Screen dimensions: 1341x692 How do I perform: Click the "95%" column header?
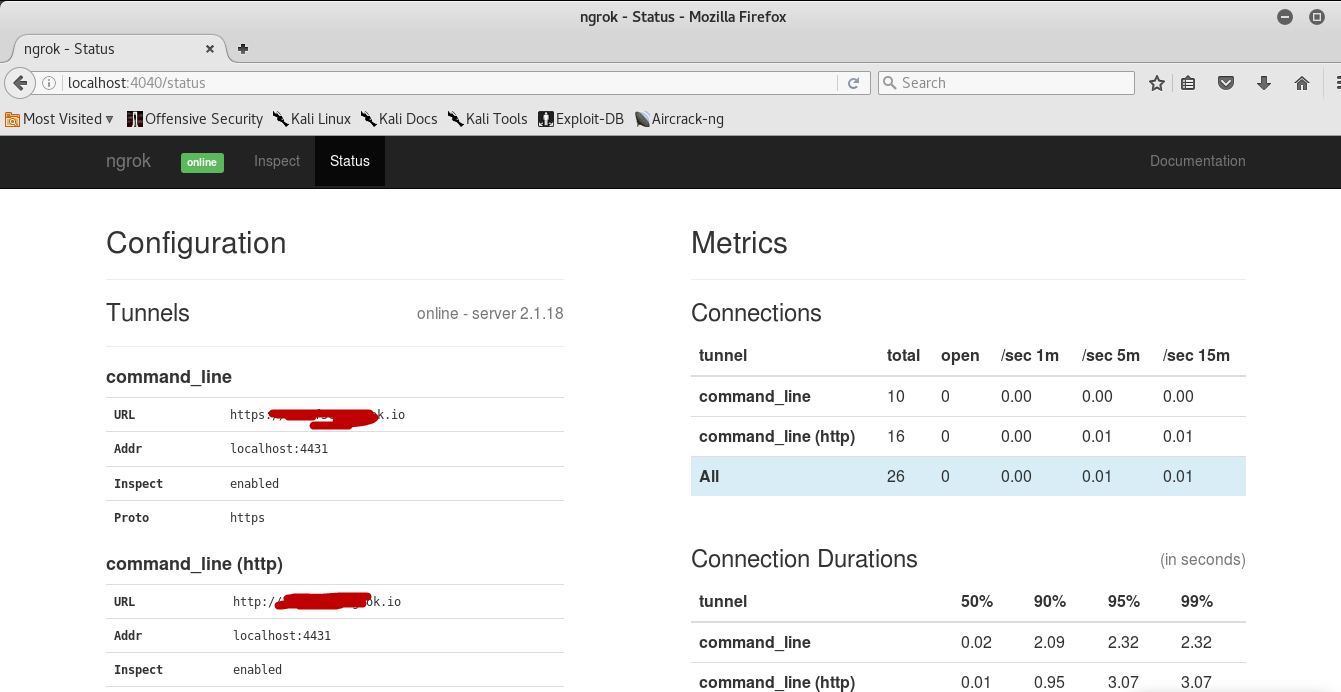1124,602
